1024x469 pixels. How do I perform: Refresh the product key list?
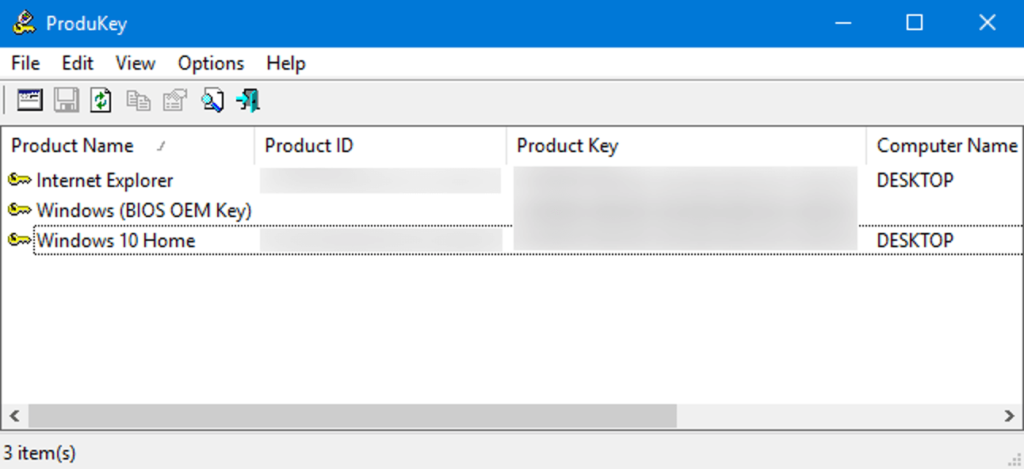[100, 100]
